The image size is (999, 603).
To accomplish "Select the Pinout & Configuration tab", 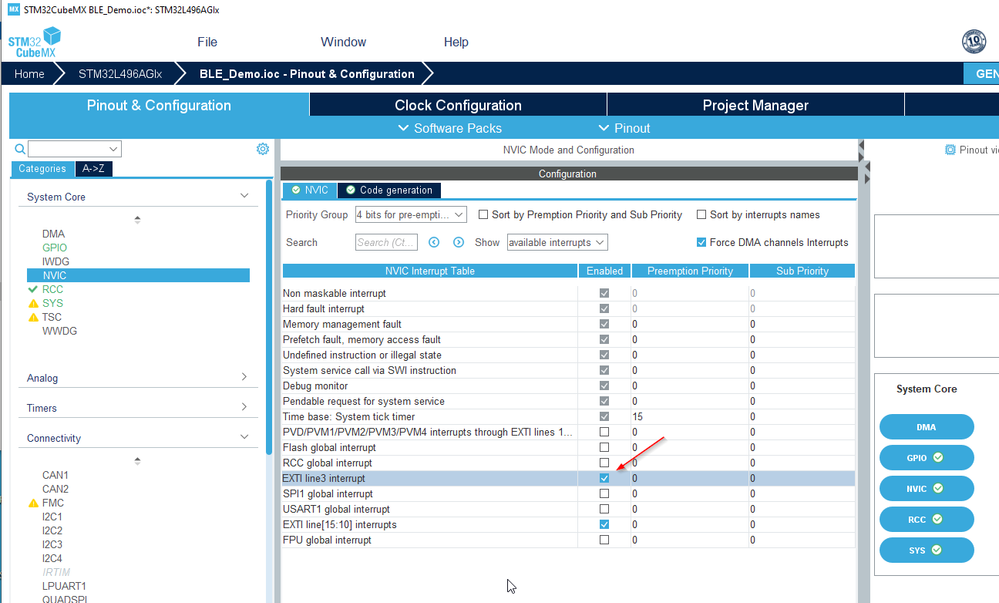I will point(159,105).
